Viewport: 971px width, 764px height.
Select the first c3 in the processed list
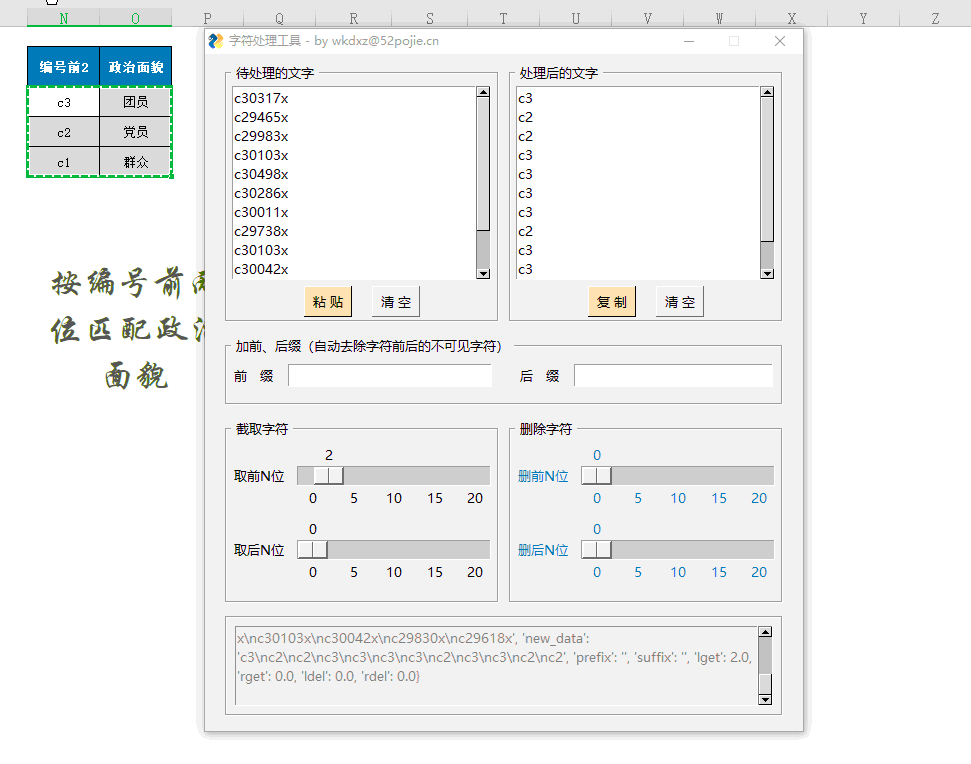[524, 98]
